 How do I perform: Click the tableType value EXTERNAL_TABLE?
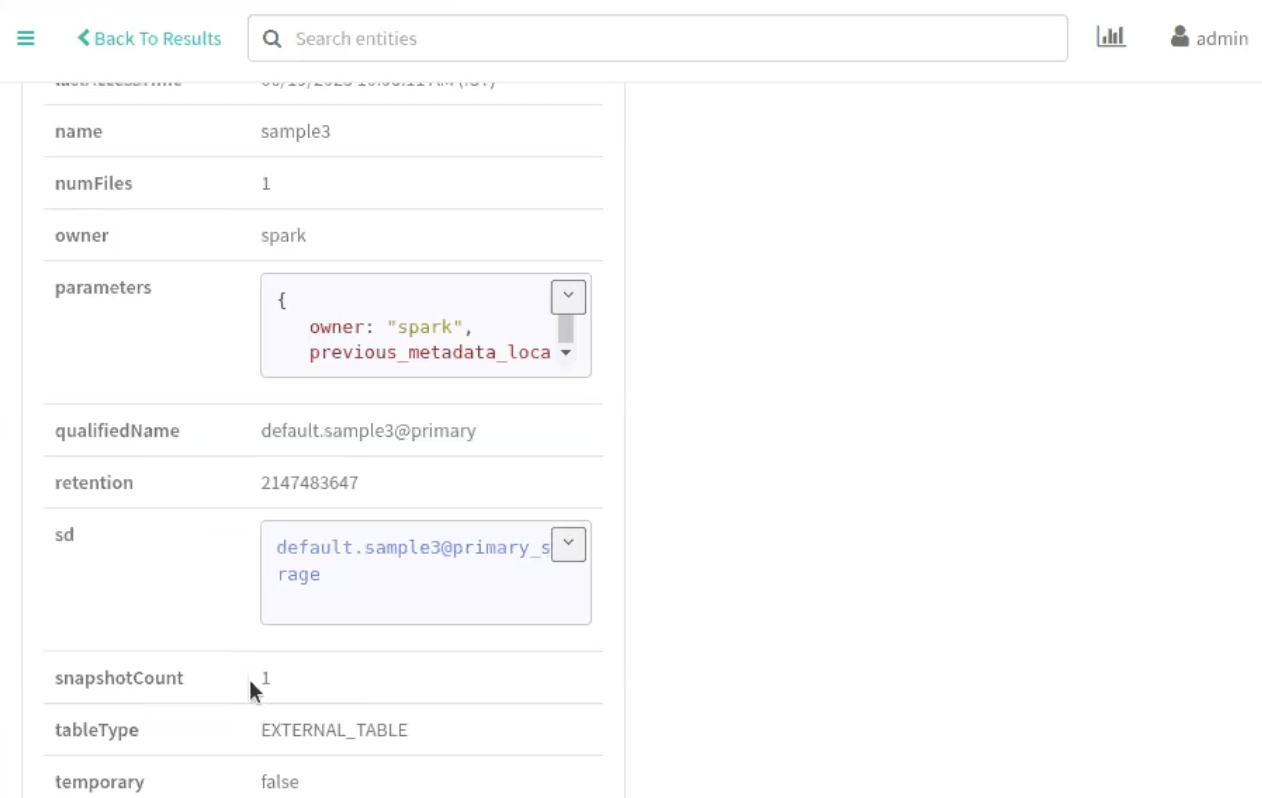(x=334, y=730)
